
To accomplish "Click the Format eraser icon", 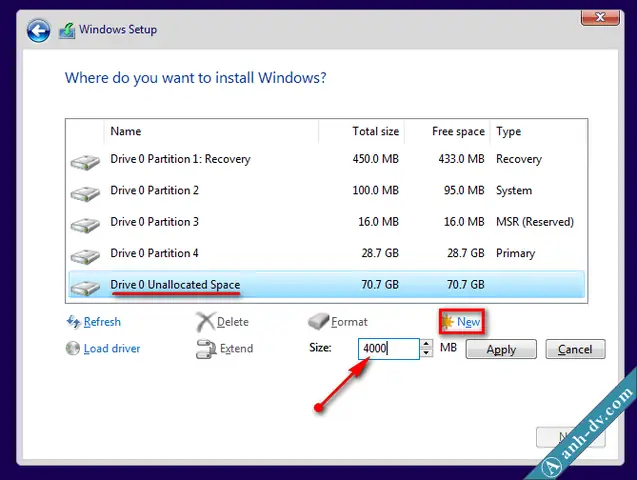I will [318, 321].
